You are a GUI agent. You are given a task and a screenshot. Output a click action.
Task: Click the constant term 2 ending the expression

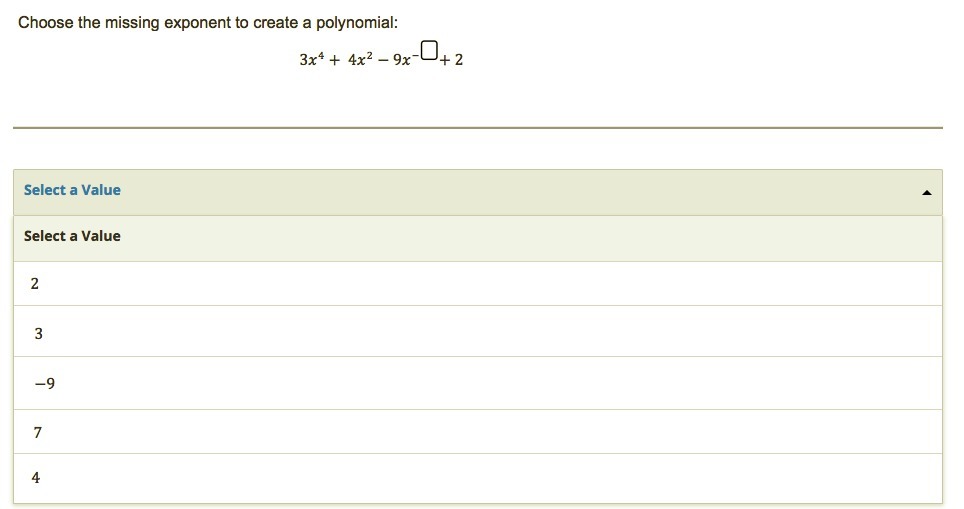pos(459,60)
